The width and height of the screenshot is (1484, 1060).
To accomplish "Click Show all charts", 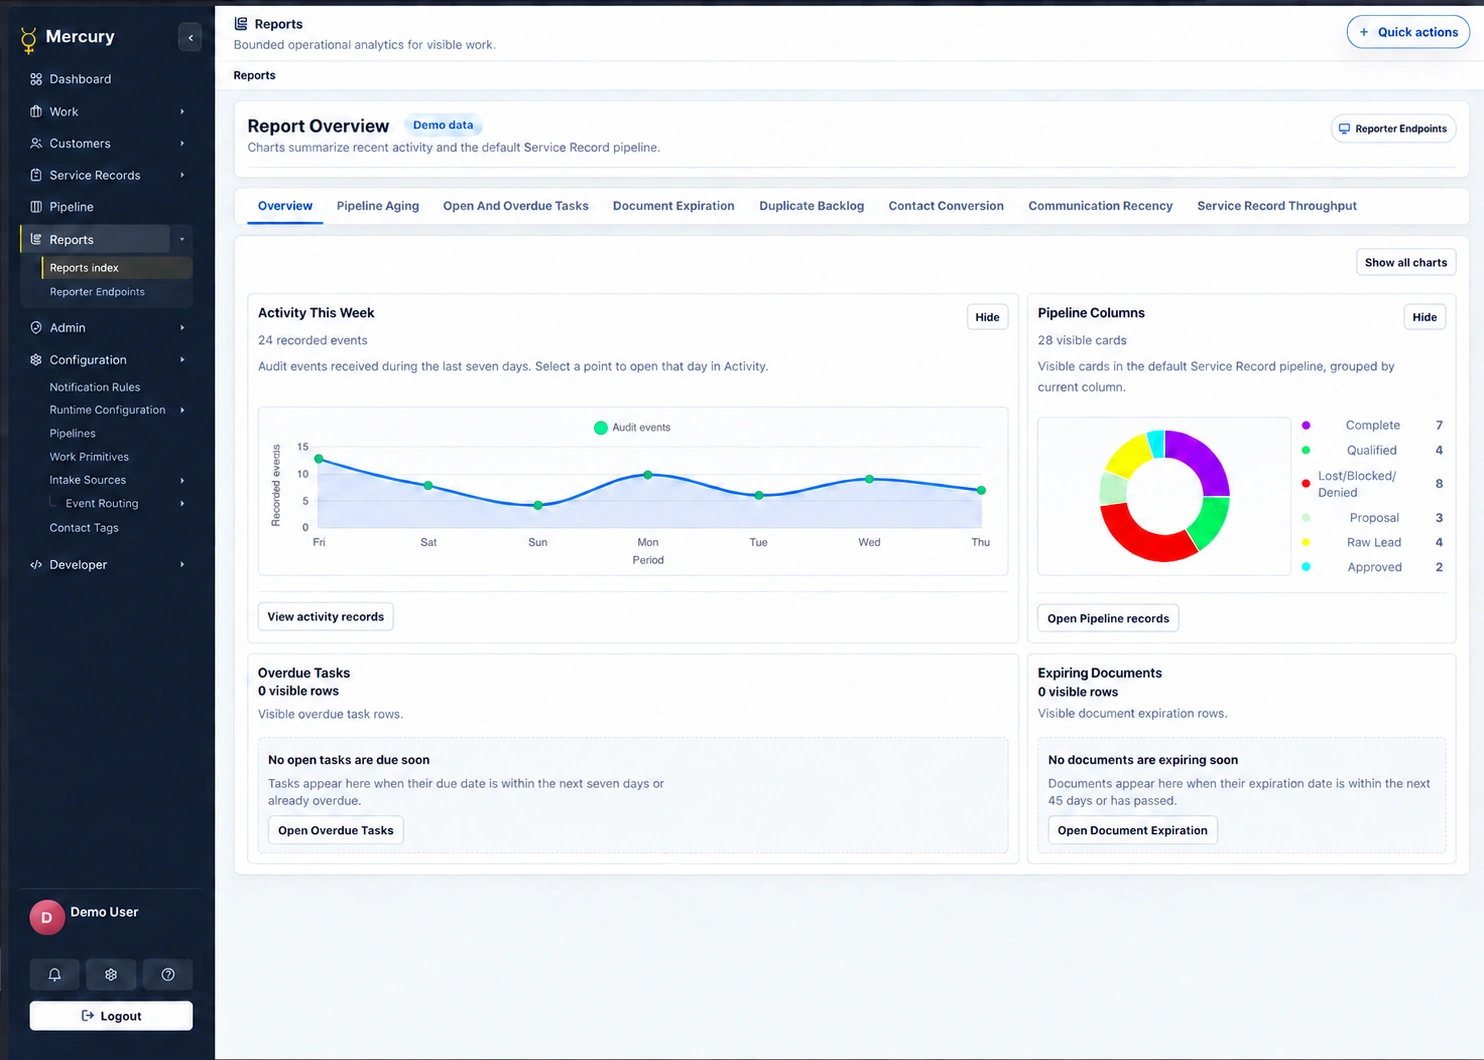I will point(1406,262).
